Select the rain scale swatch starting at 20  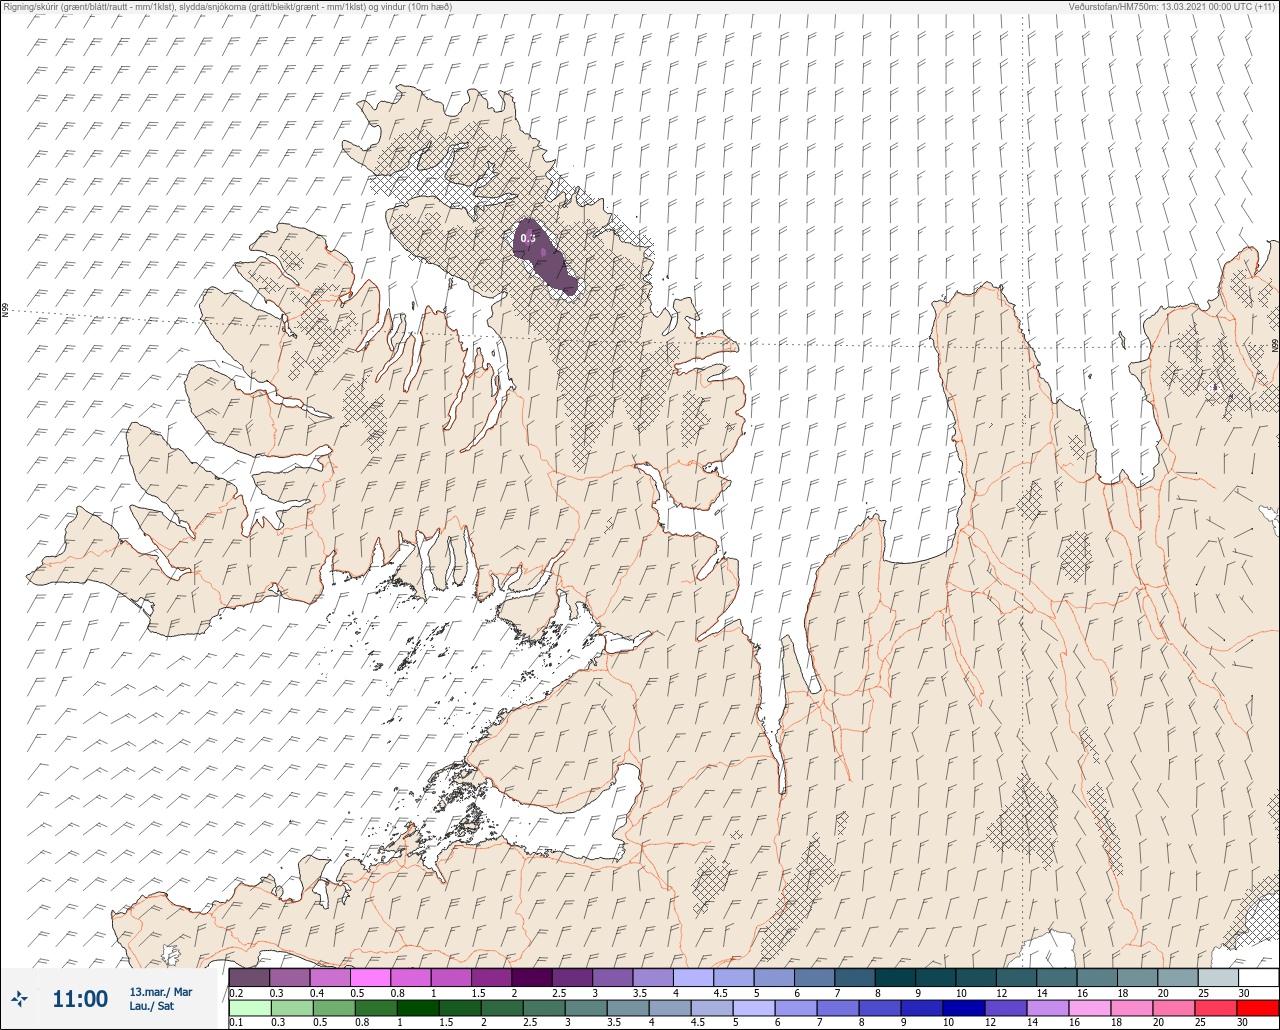point(1173,1007)
